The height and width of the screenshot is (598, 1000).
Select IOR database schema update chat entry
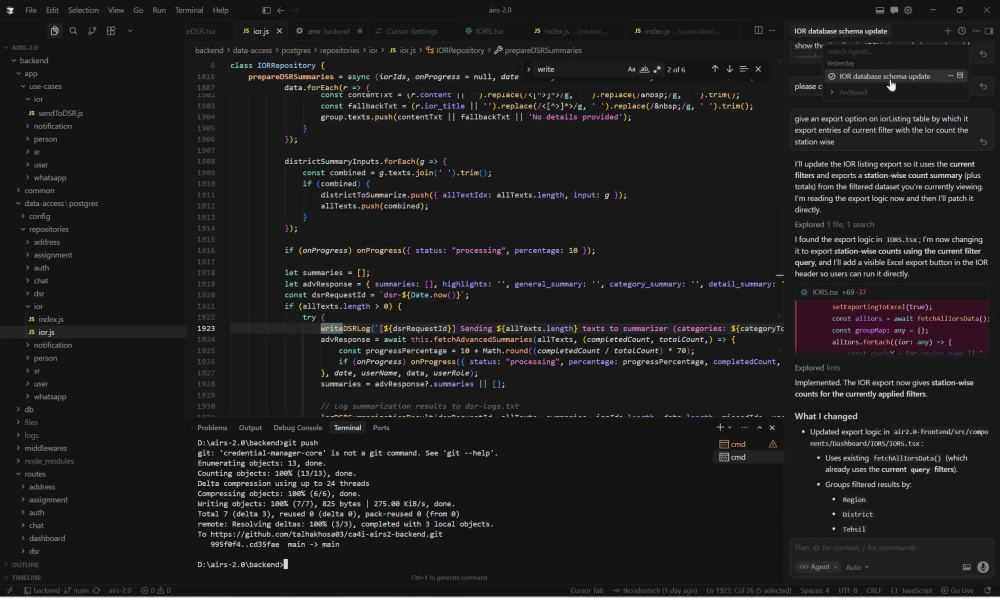click(x=885, y=76)
